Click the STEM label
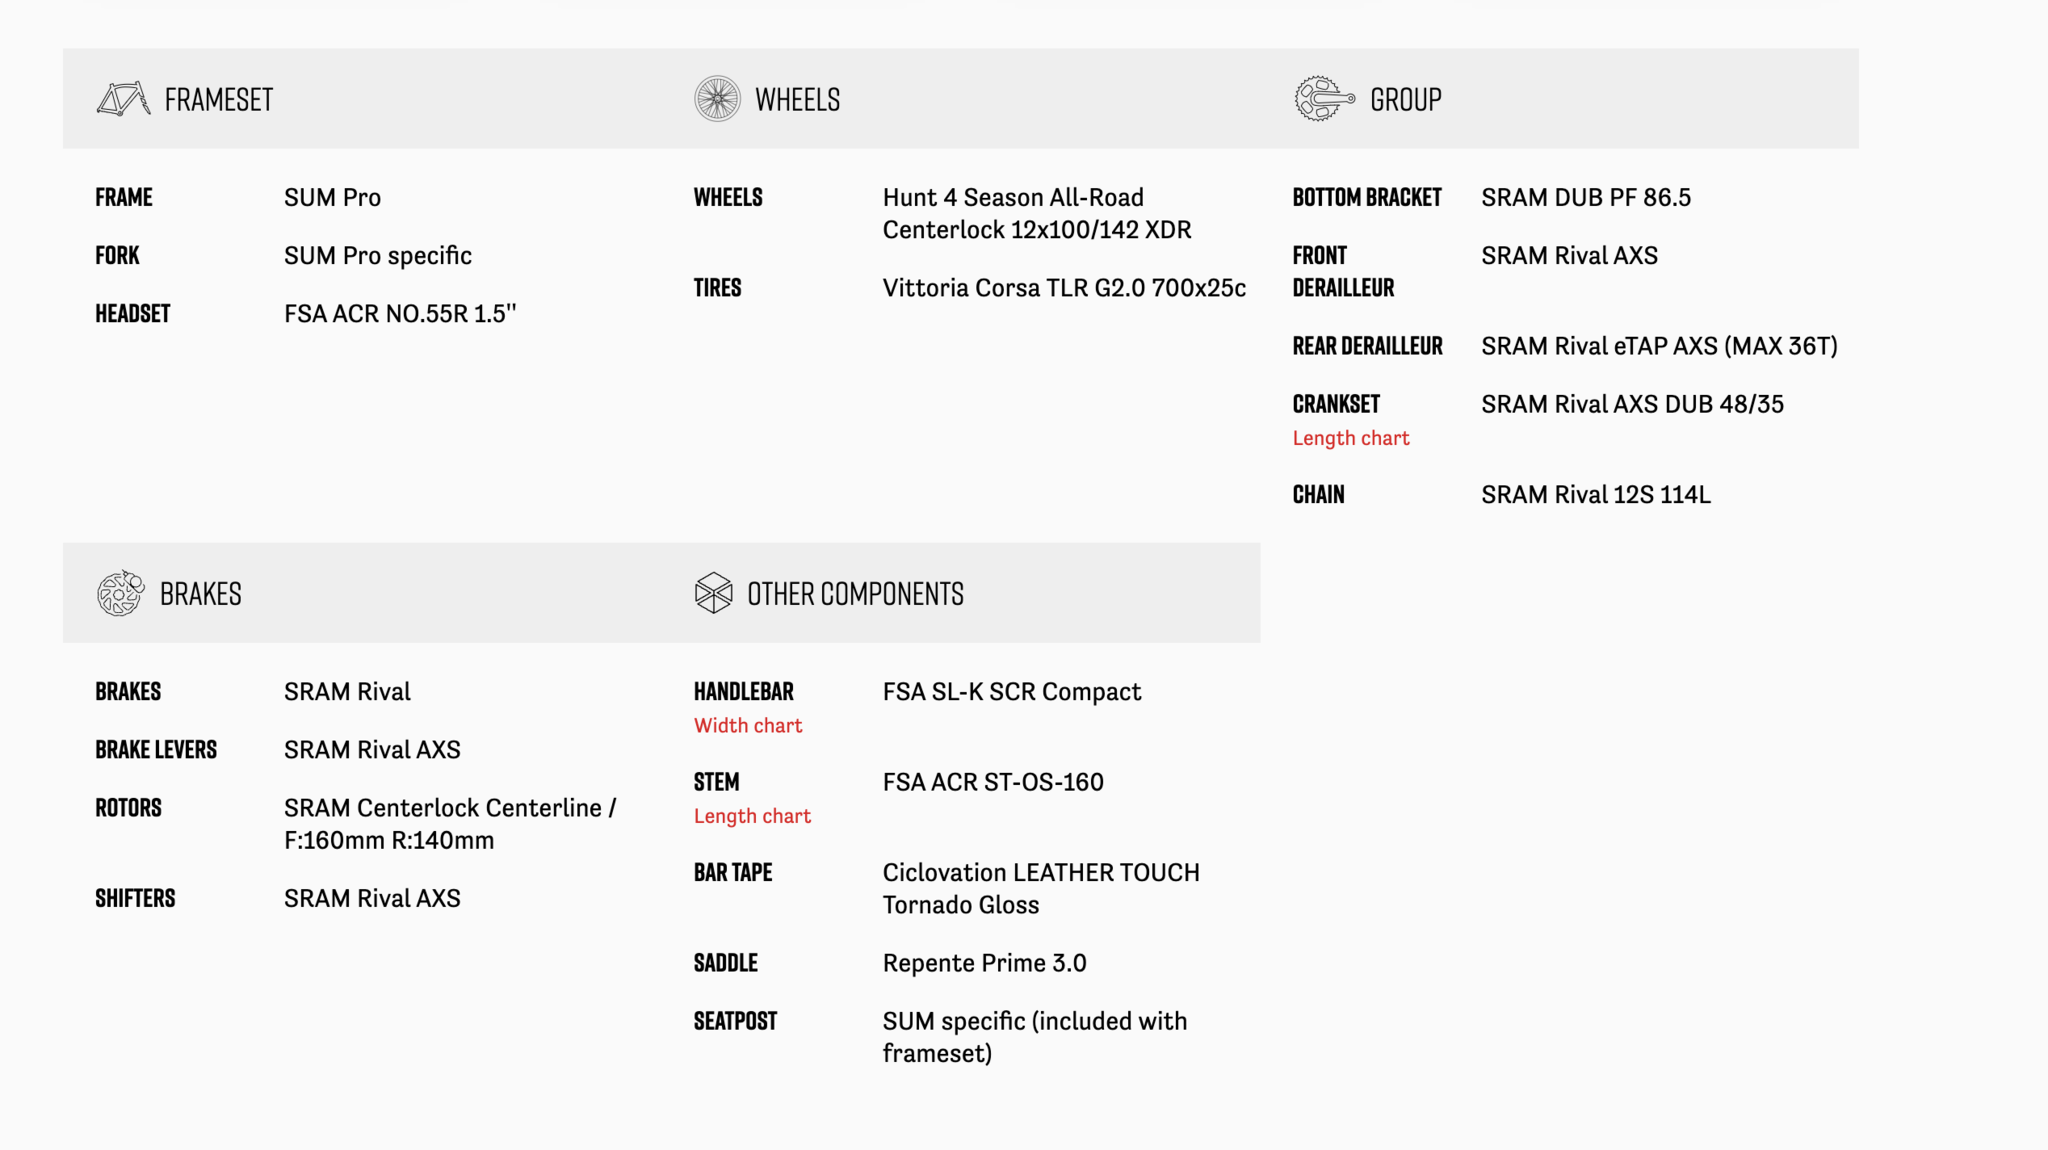Viewport: 2048px width, 1150px height. click(716, 782)
